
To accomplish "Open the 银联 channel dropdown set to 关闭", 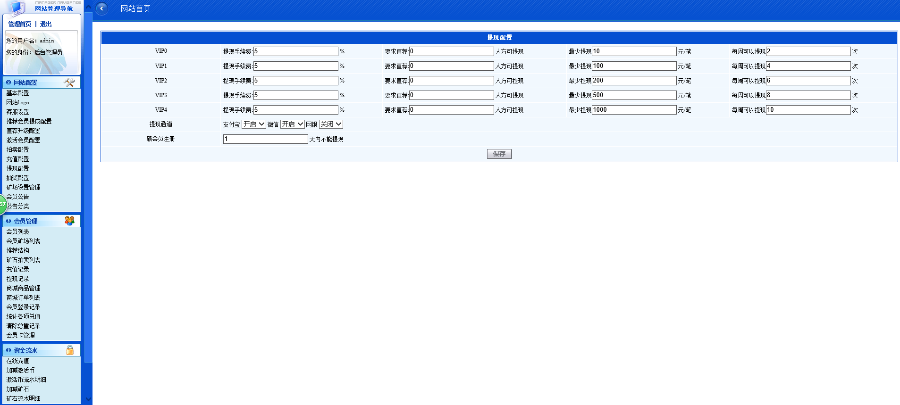I will point(331,124).
